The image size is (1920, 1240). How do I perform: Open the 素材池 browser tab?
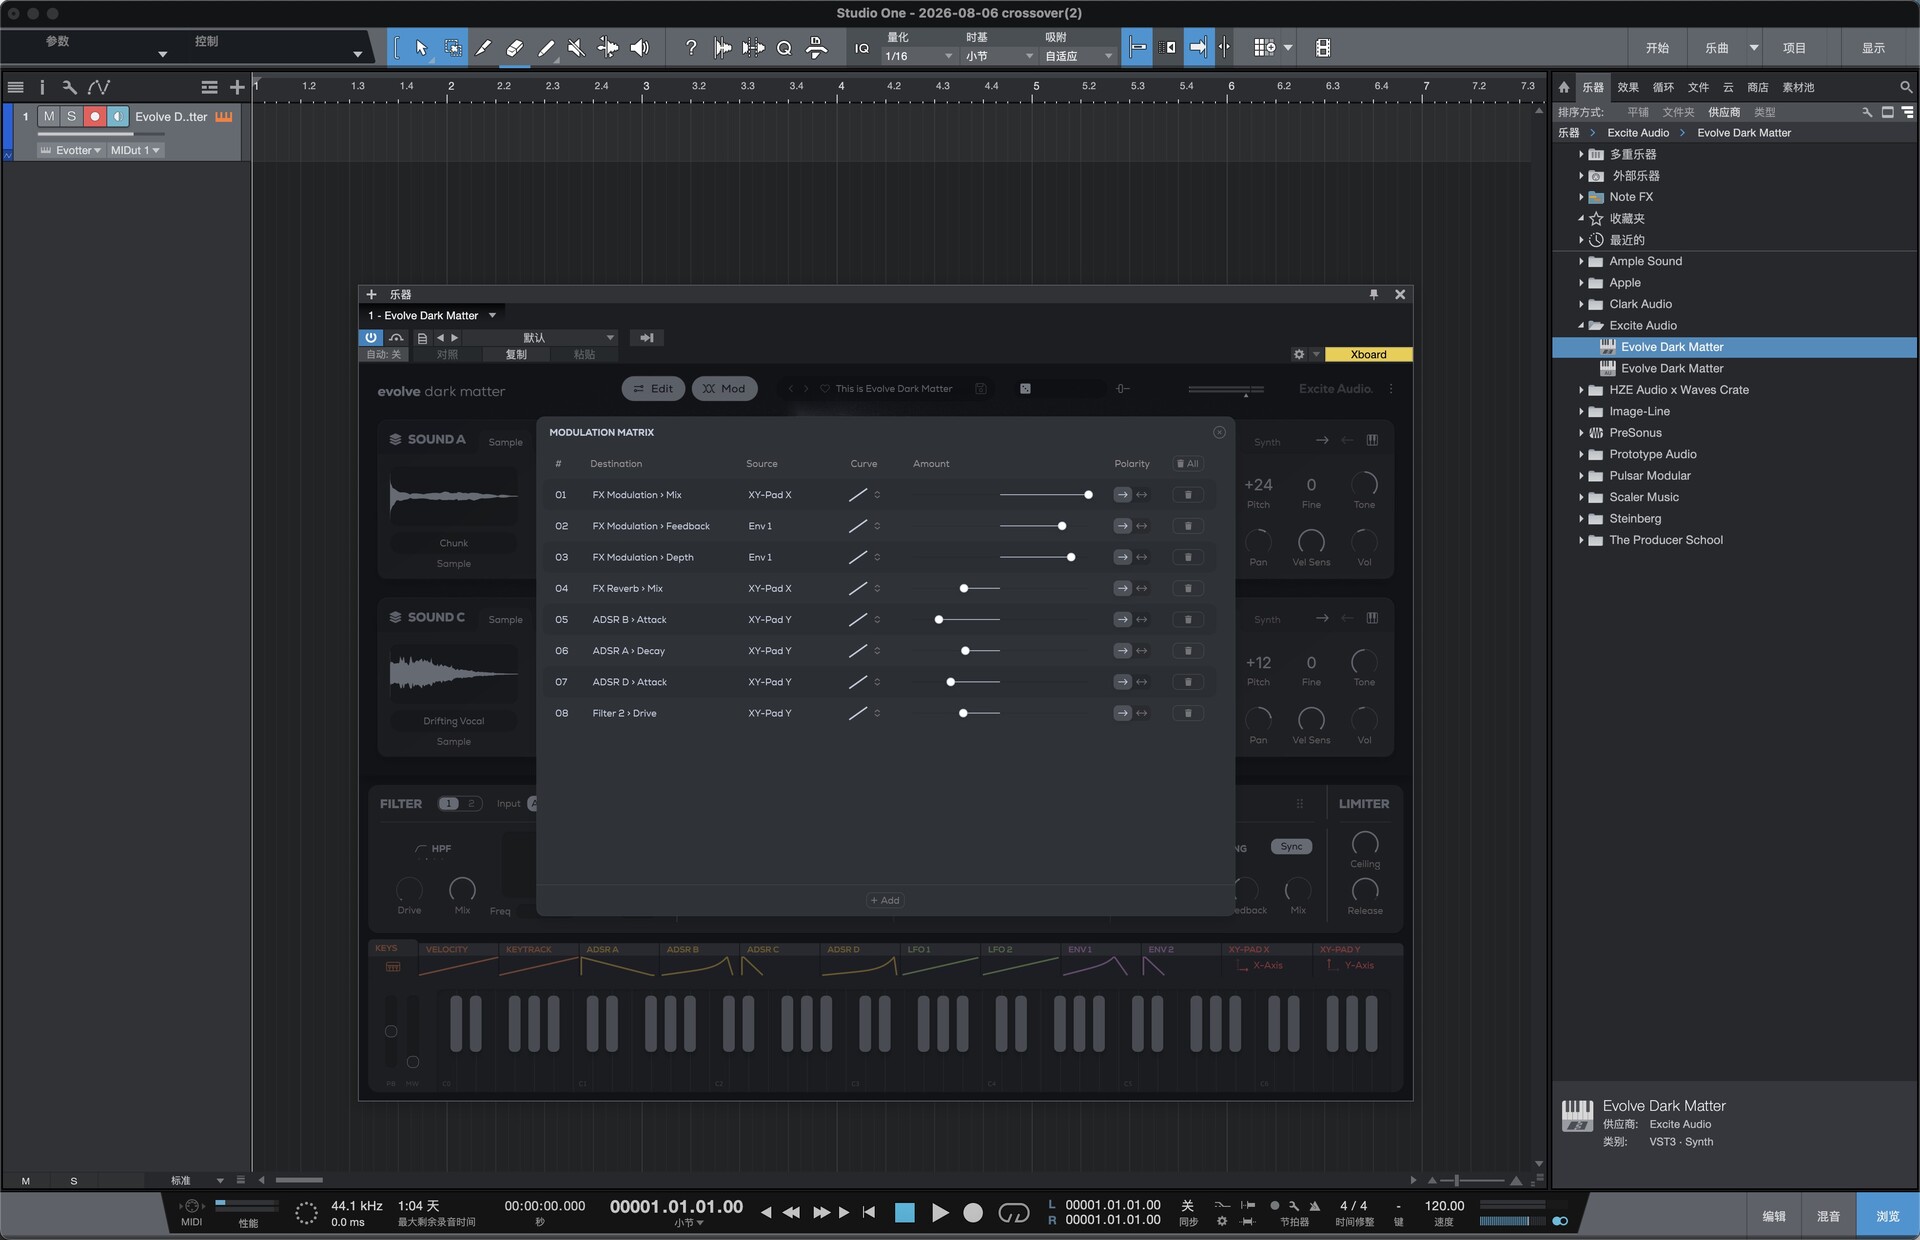1798,87
